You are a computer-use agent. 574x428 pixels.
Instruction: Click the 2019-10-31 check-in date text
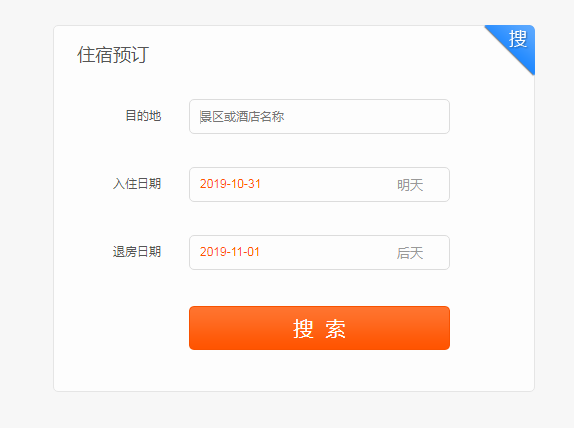pos(230,184)
